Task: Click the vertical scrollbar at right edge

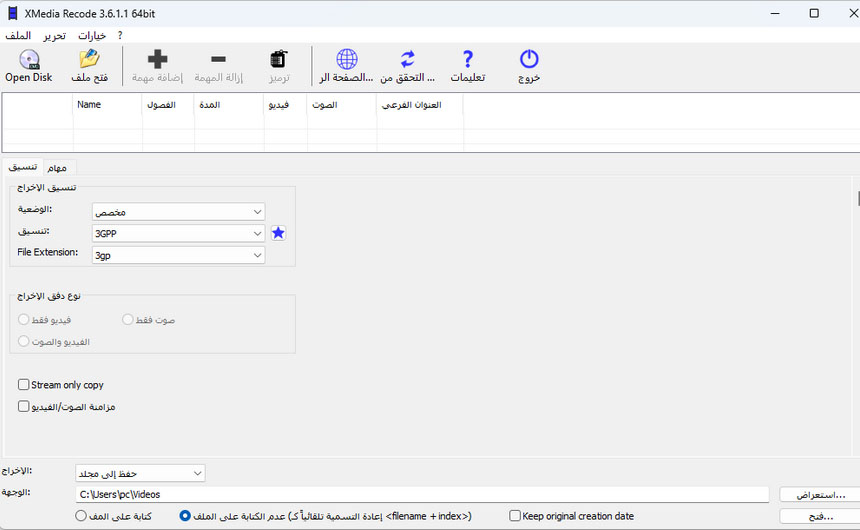Action: click(858, 199)
